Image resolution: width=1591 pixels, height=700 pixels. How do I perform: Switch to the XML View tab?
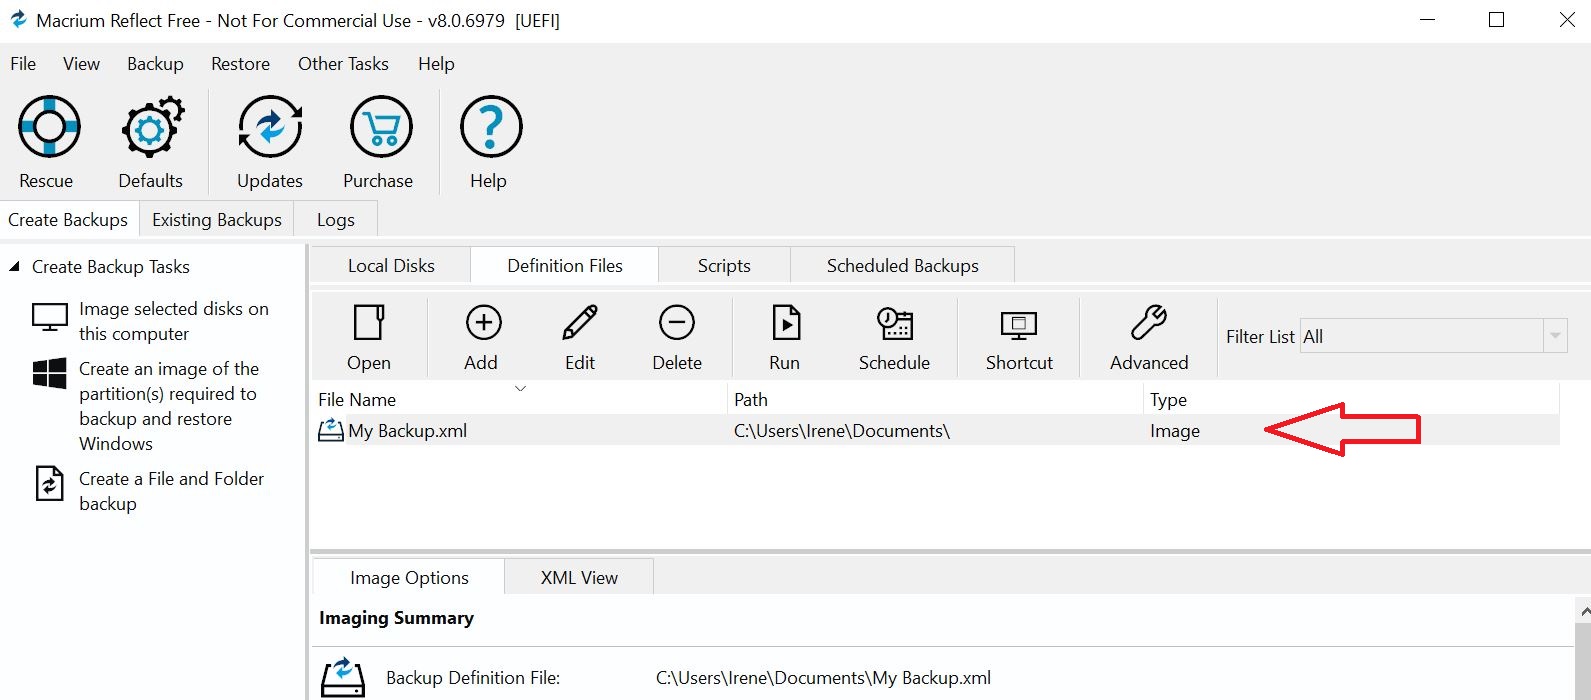(x=579, y=578)
